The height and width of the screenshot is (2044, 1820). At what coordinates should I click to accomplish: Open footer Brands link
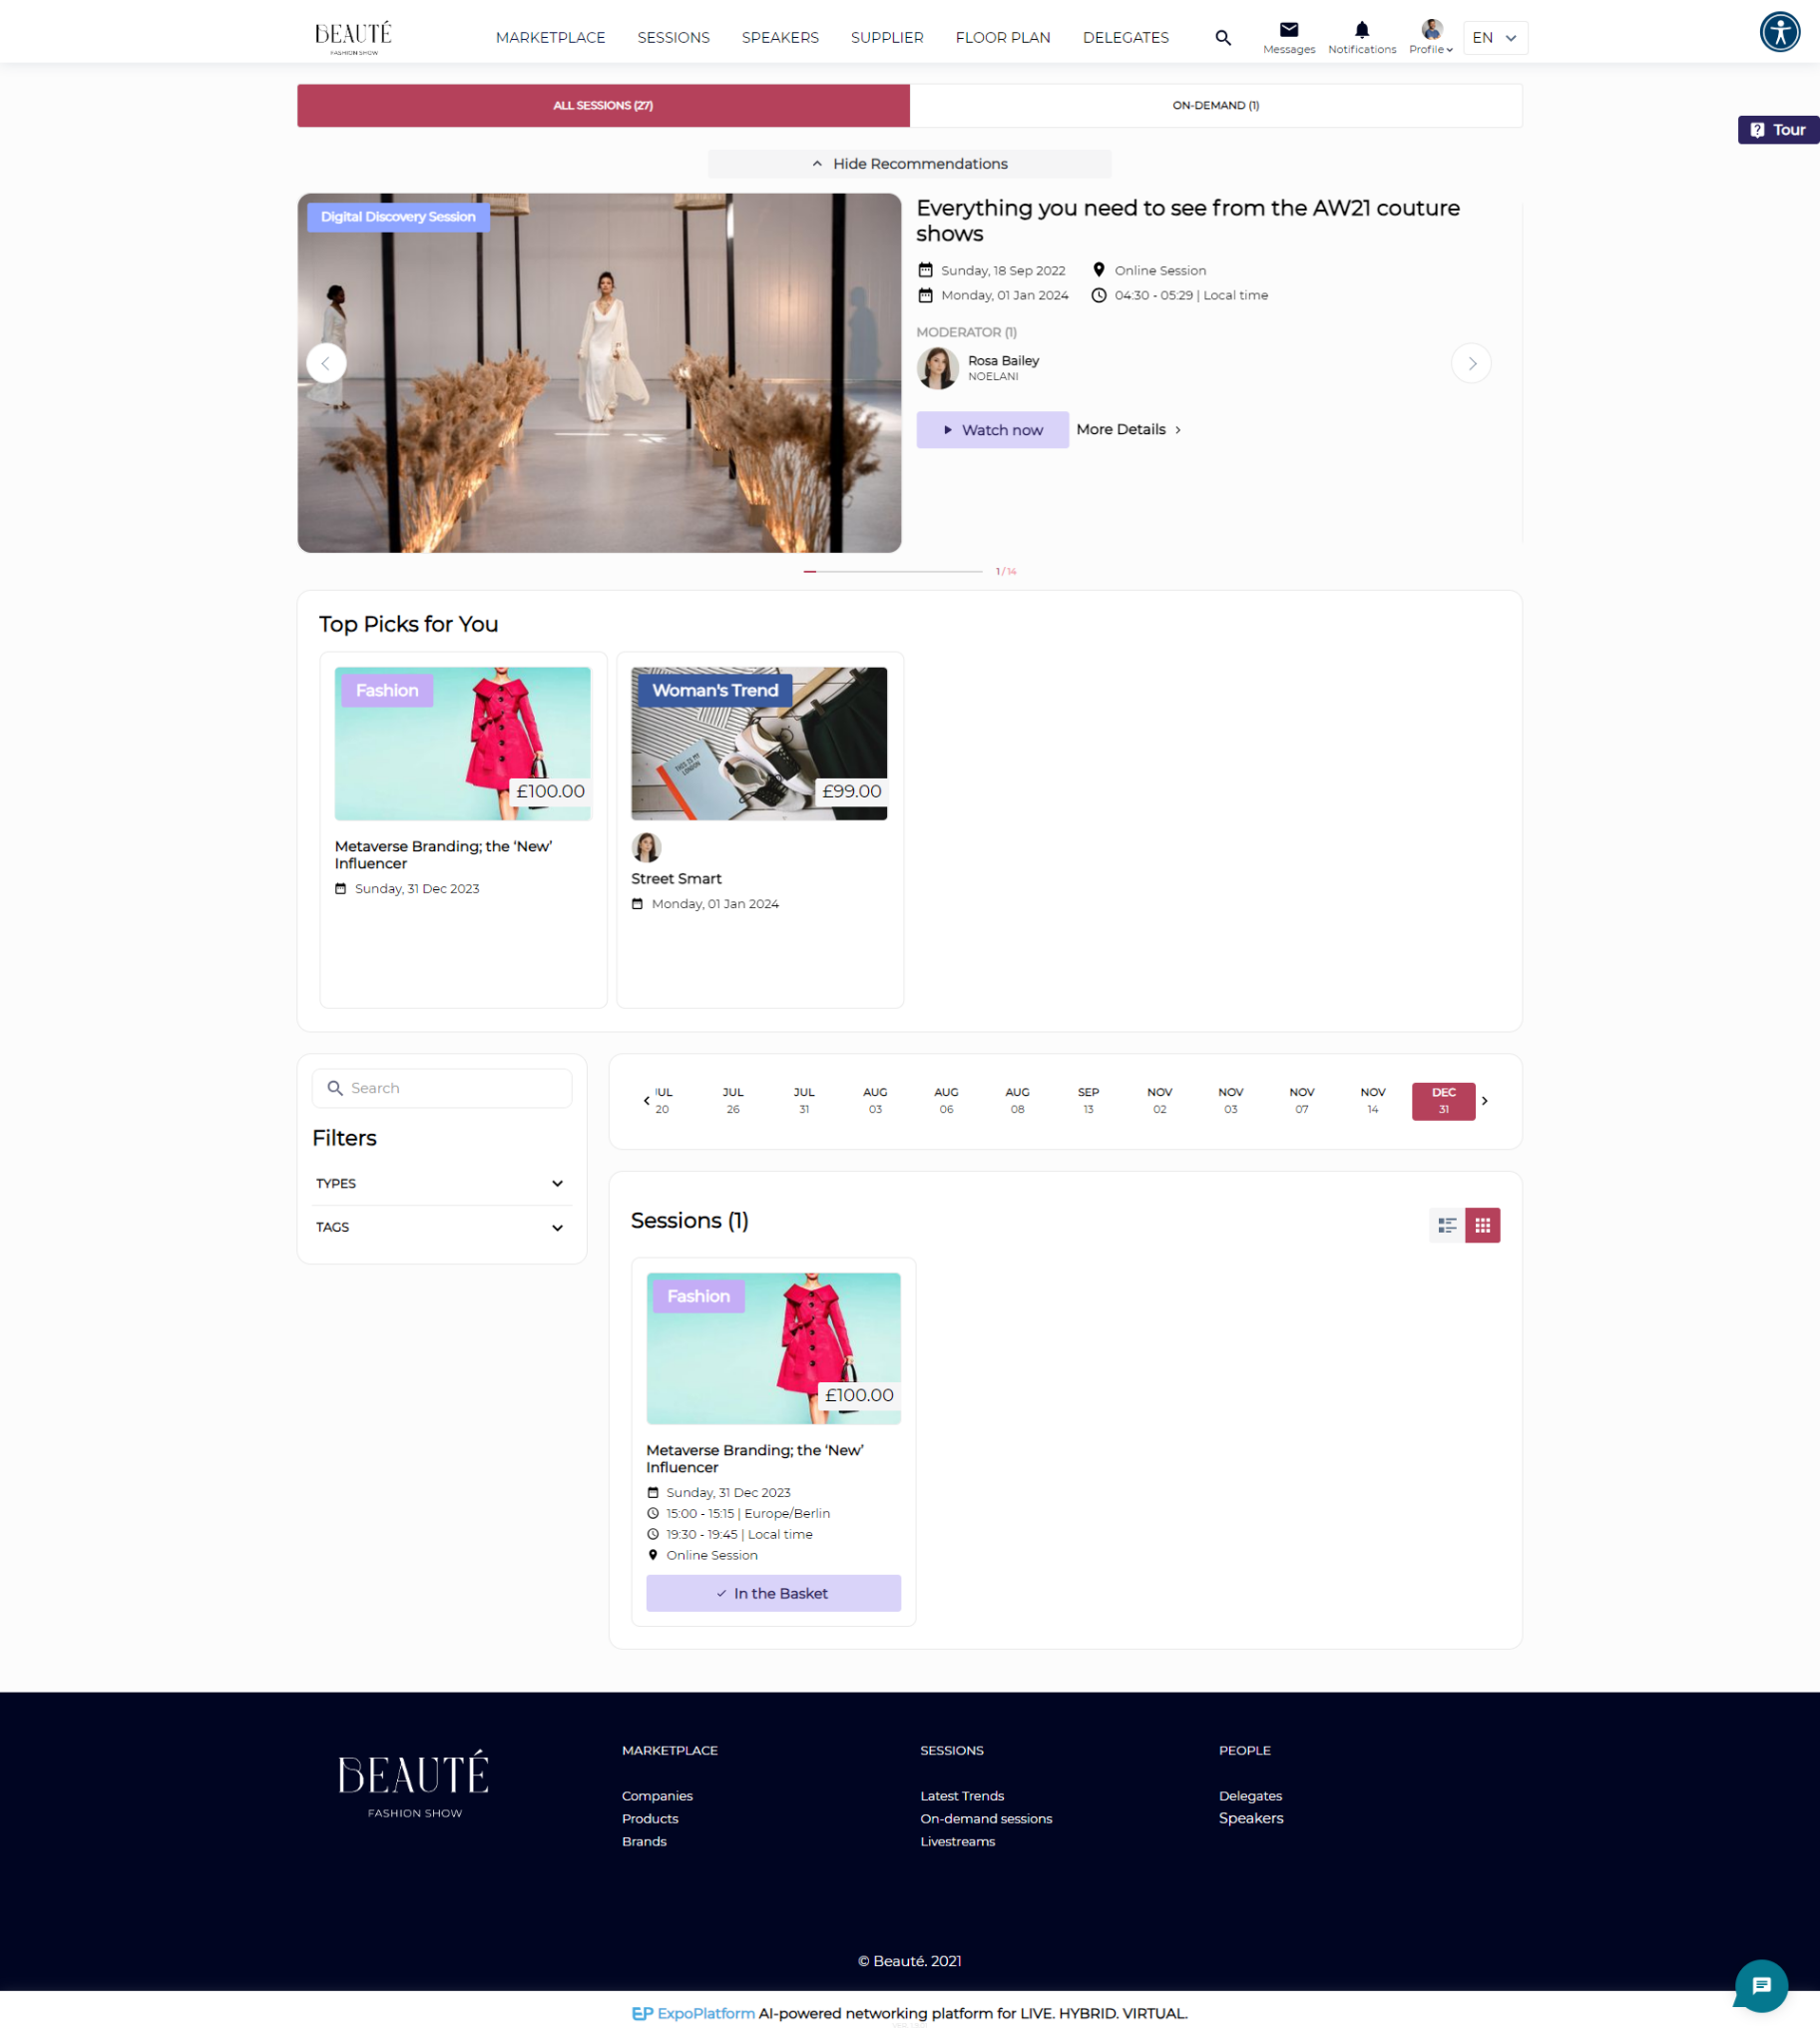(644, 1842)
